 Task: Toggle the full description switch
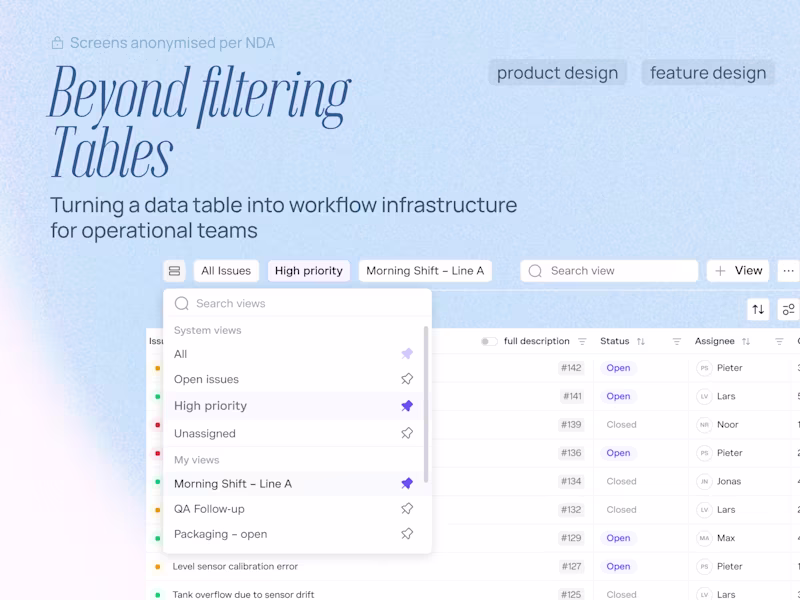pyautogui.click(x=489, y=341)
